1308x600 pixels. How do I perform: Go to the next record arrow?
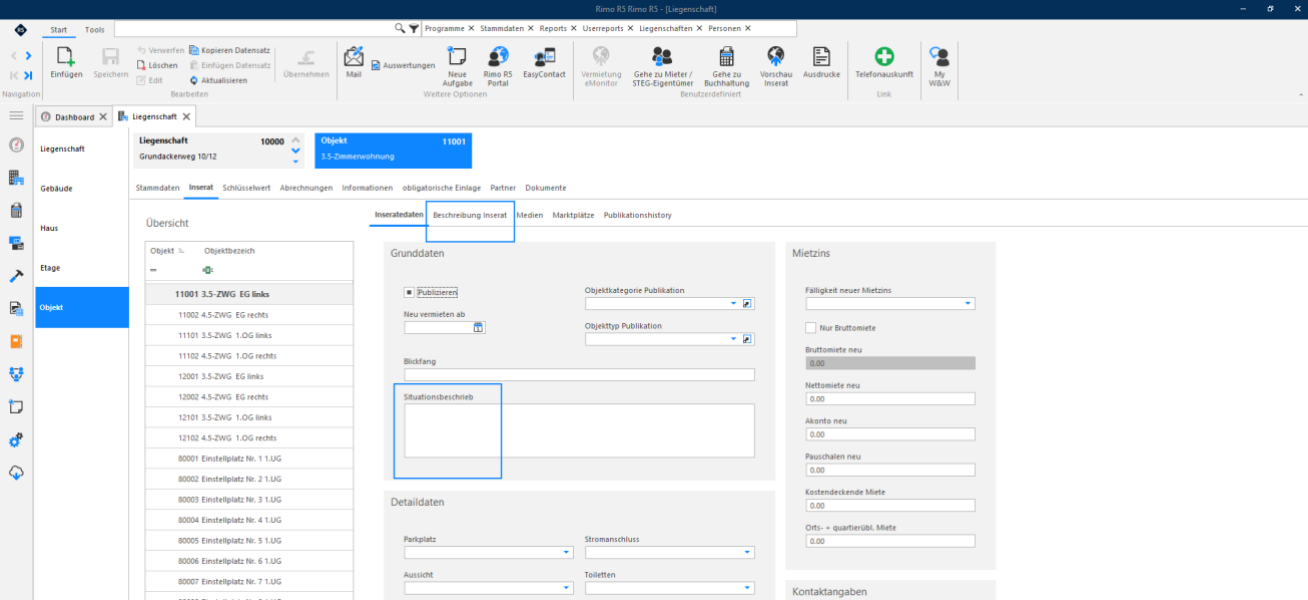click(29, 56)
